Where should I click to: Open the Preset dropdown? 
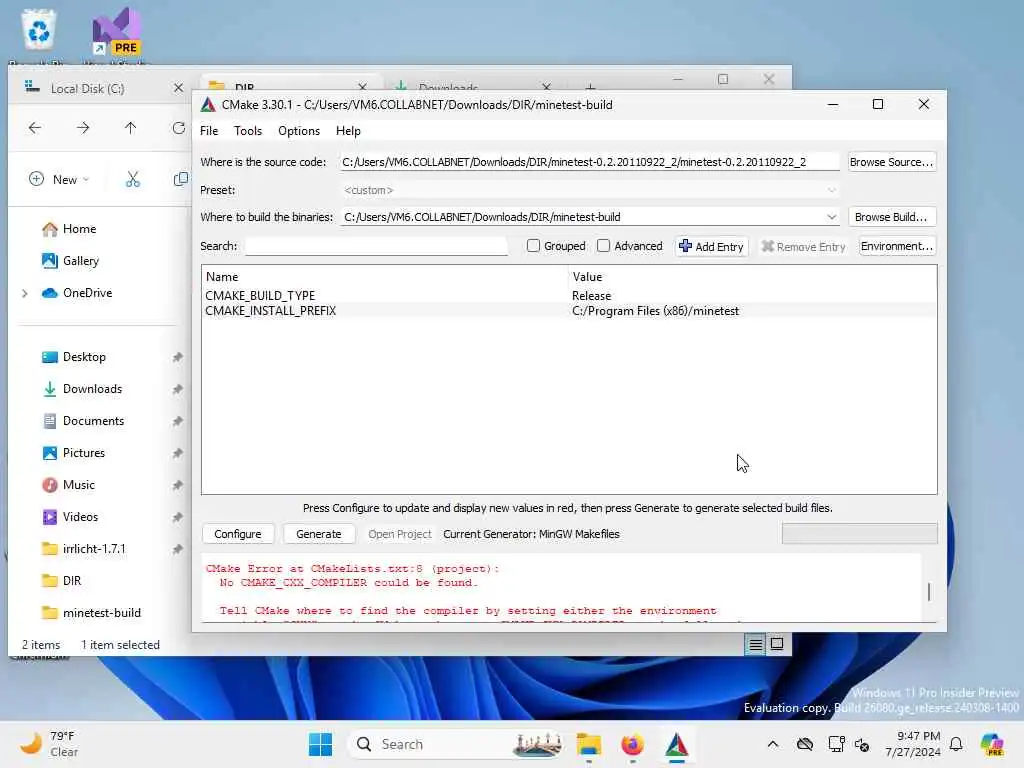click(589, 190)
